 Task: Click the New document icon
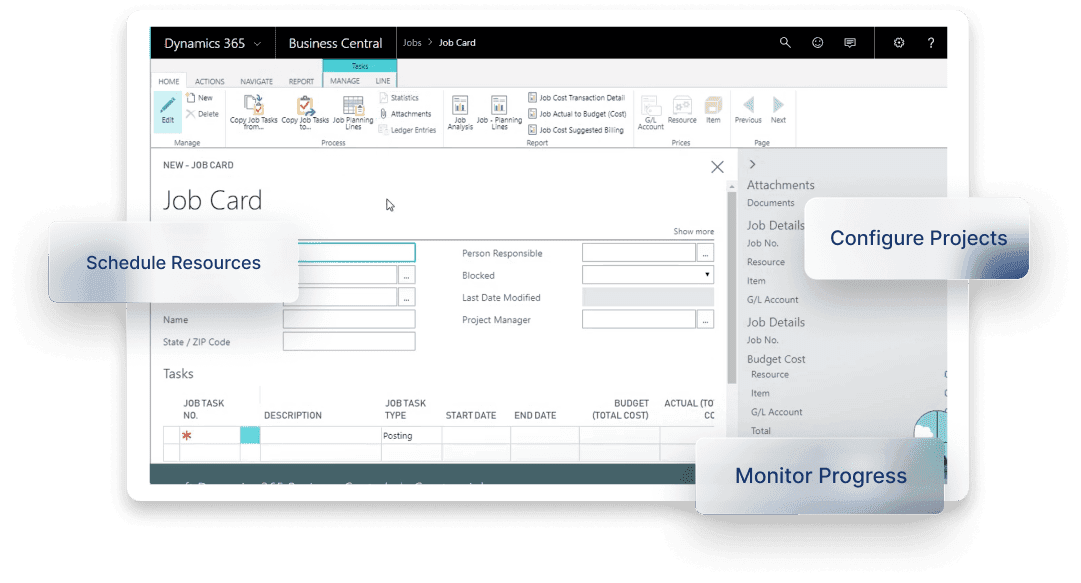192,97
